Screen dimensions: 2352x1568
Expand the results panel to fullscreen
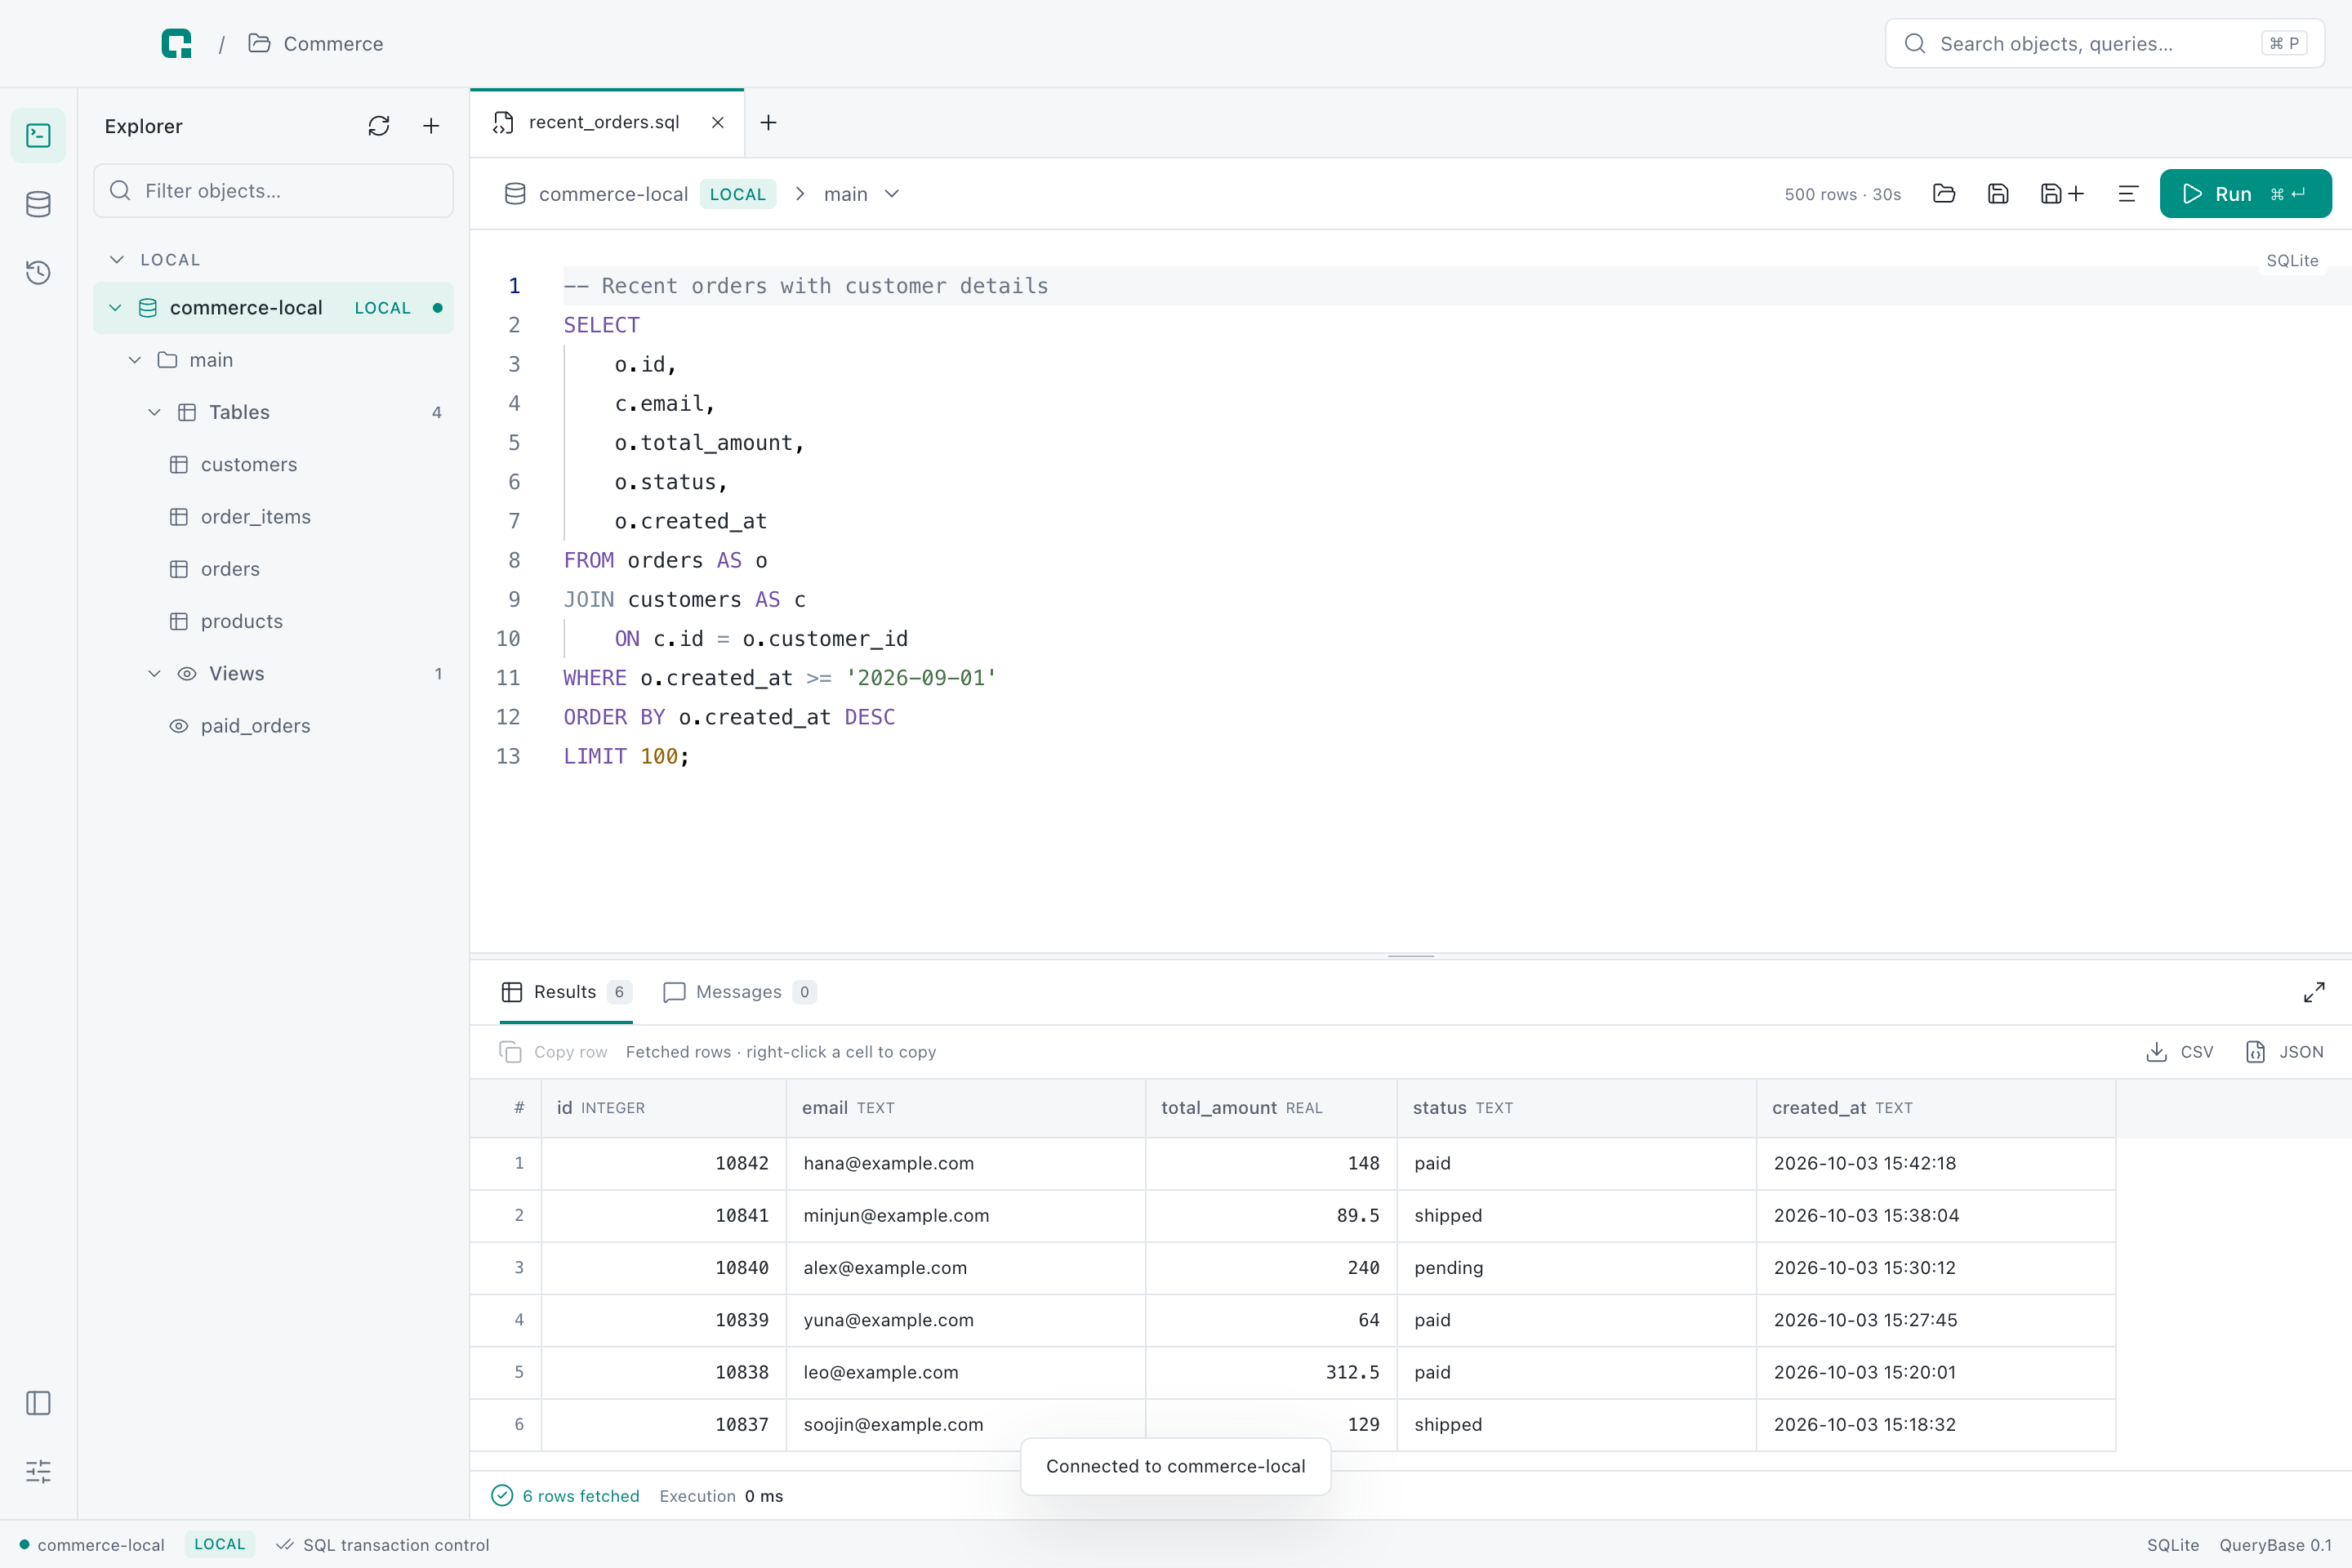[2314, 992]
